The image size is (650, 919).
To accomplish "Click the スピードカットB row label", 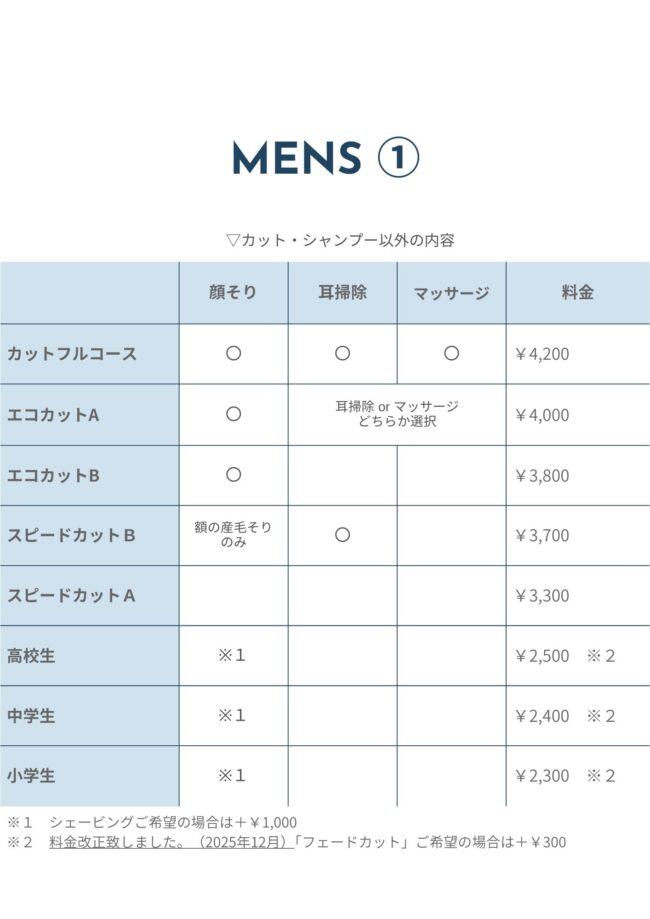I will 71,535.
